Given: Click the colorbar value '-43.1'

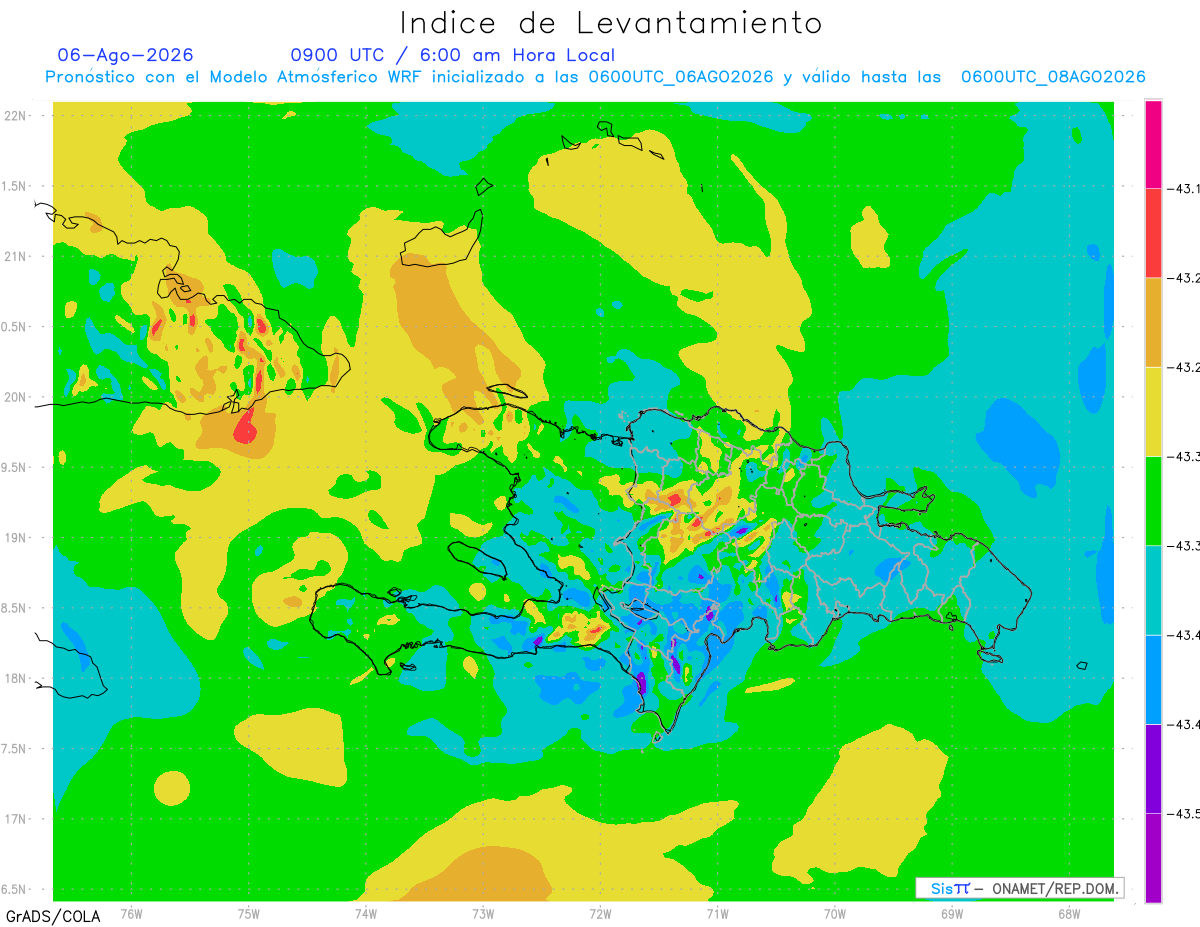Looking at the screenshot, I should [x=1184, y=189].
